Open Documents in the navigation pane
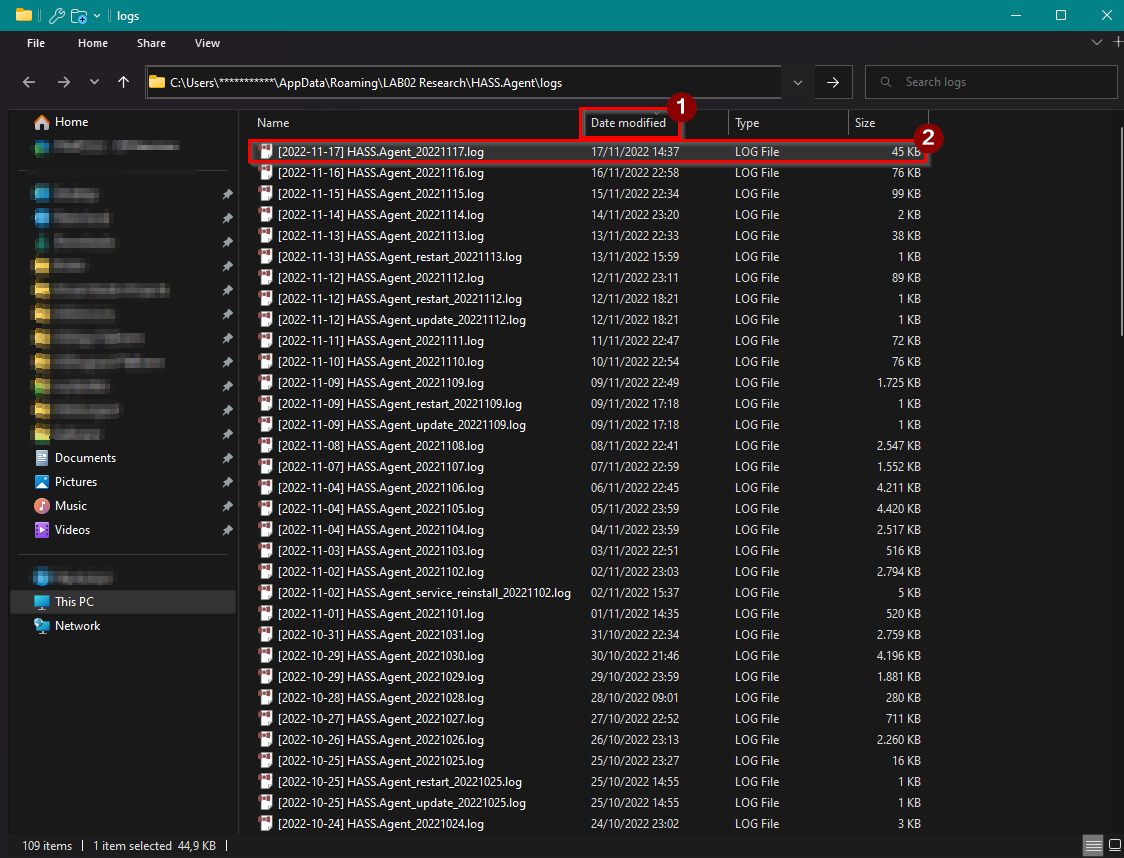This screenshot has height=858, width=1124. point(85,457)
